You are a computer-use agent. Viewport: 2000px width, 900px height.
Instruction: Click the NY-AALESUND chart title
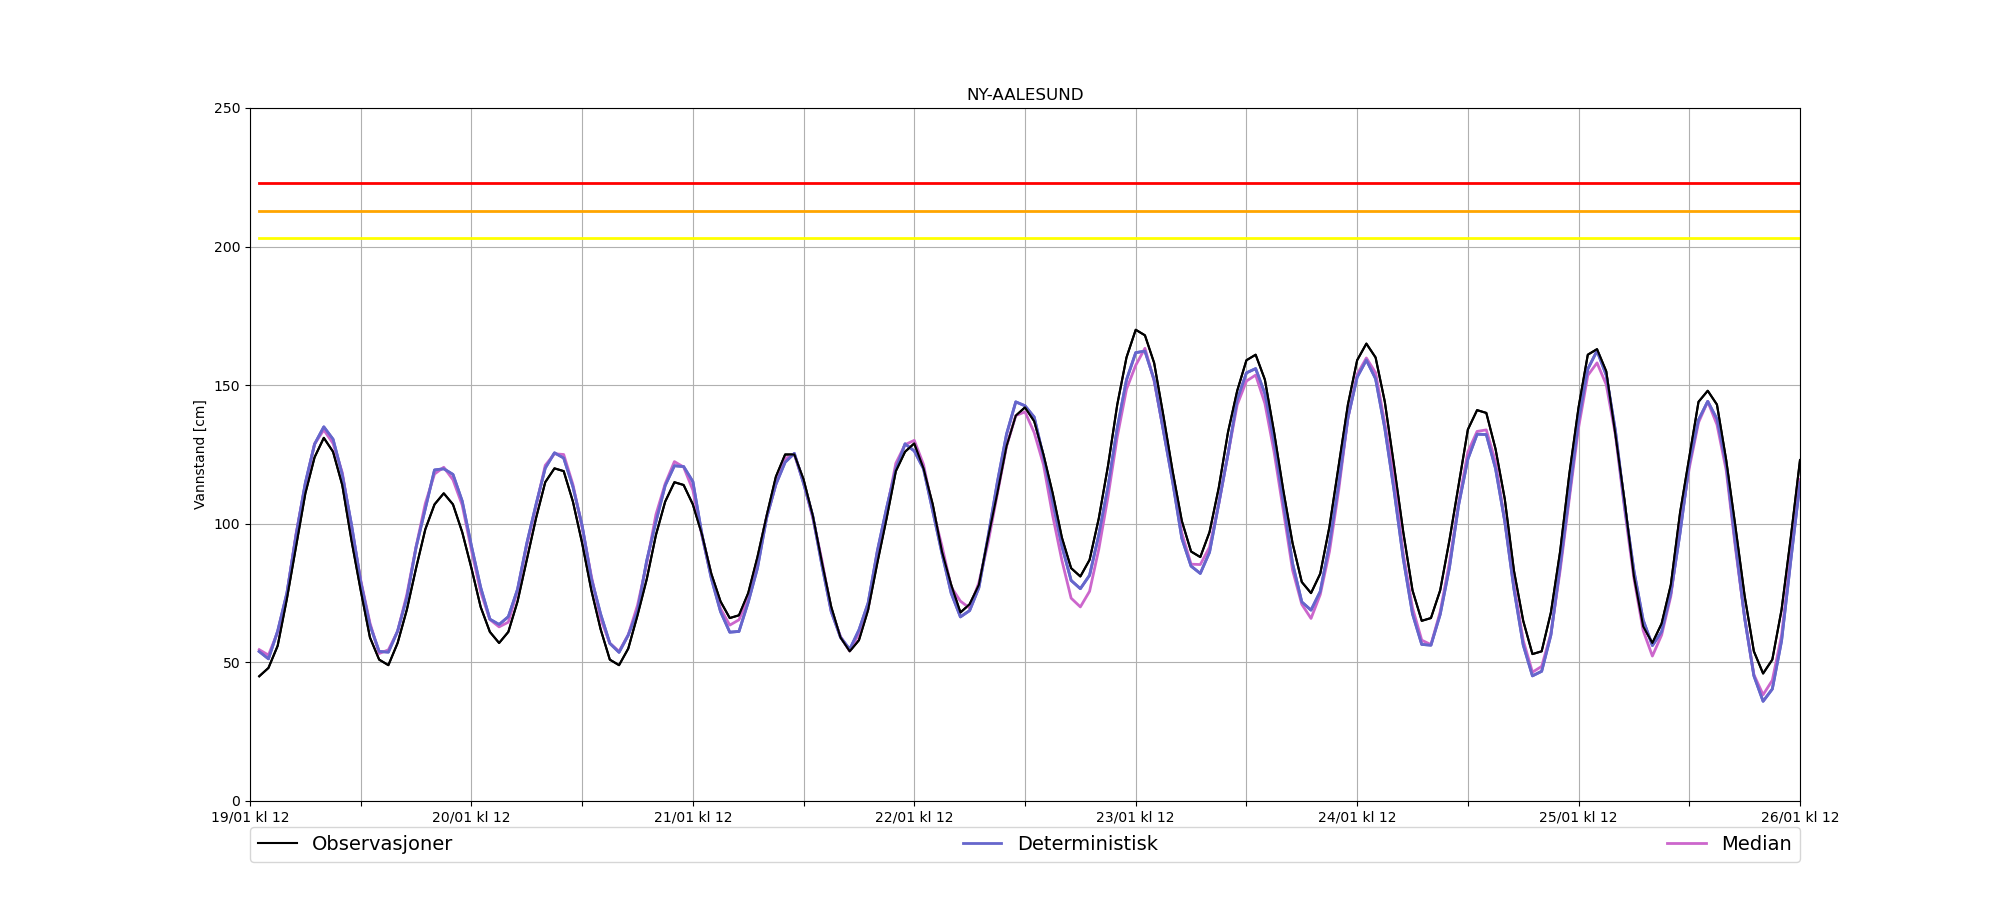(1024, 95)
